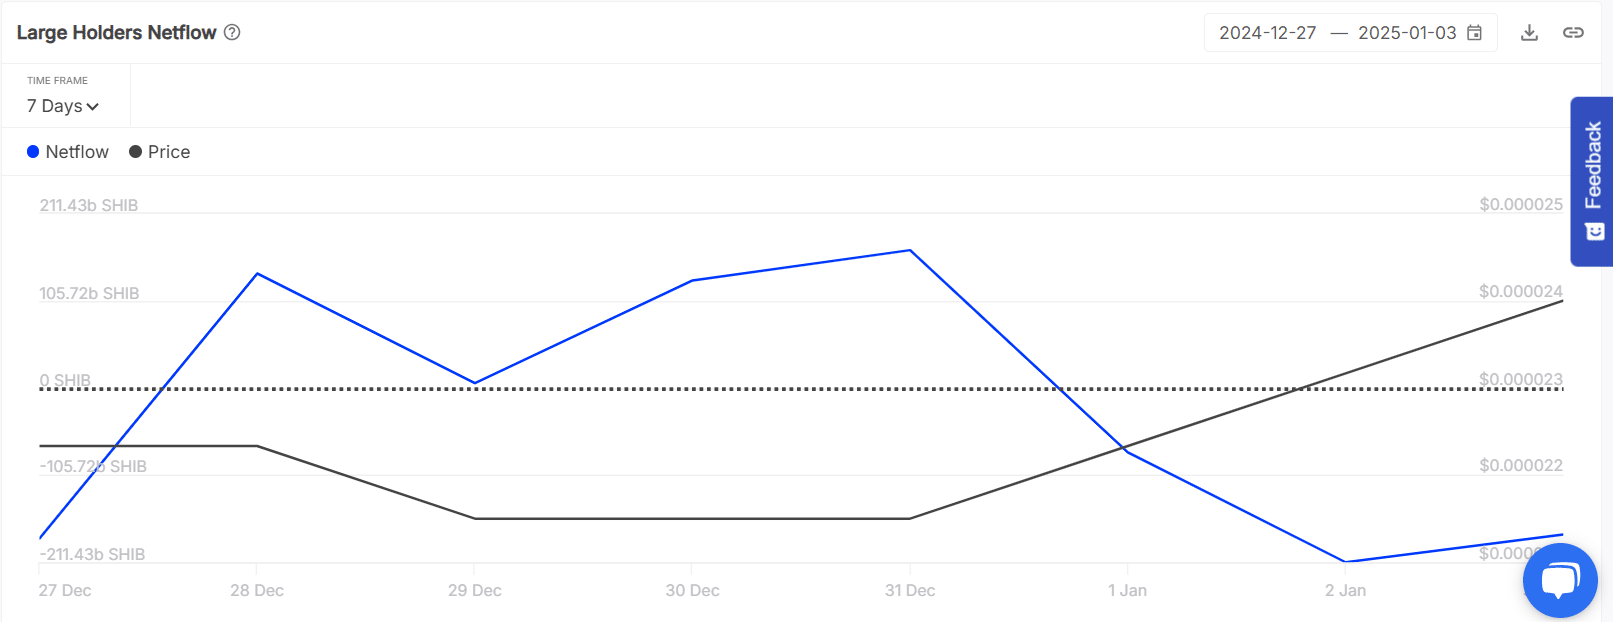Click the start date 2024-12-27

[1267, 33]
